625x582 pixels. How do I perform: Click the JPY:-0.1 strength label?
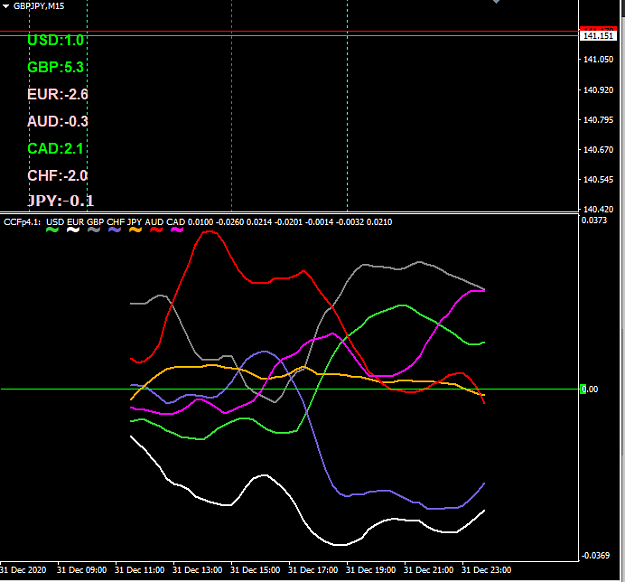pyautogui.click(x=61, y=201)
